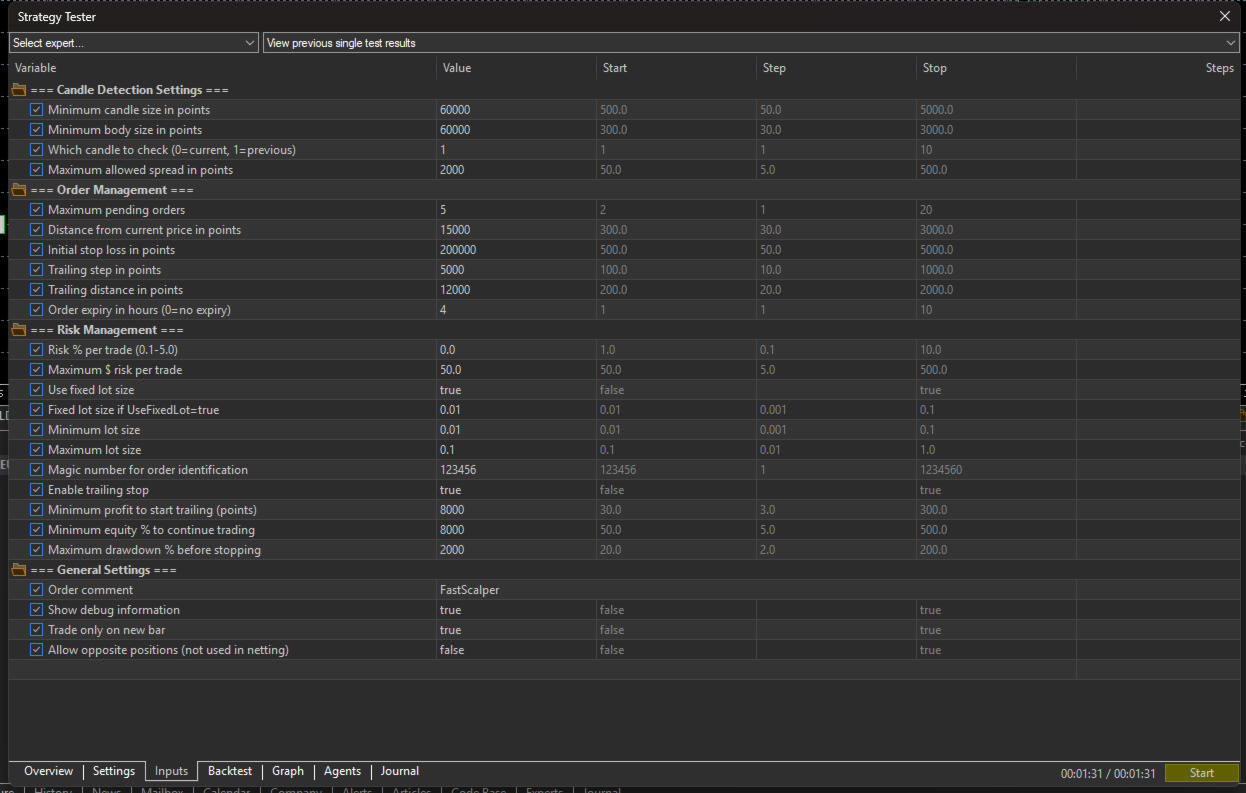The width and height of the screenshot is (1246, 793).
Task: Switch to the Overview tab
Action: click(48, 771)
